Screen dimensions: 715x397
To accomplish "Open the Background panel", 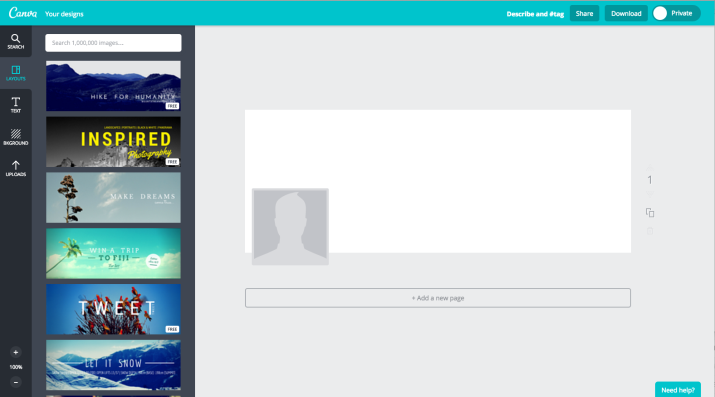I will coord(16,137).
